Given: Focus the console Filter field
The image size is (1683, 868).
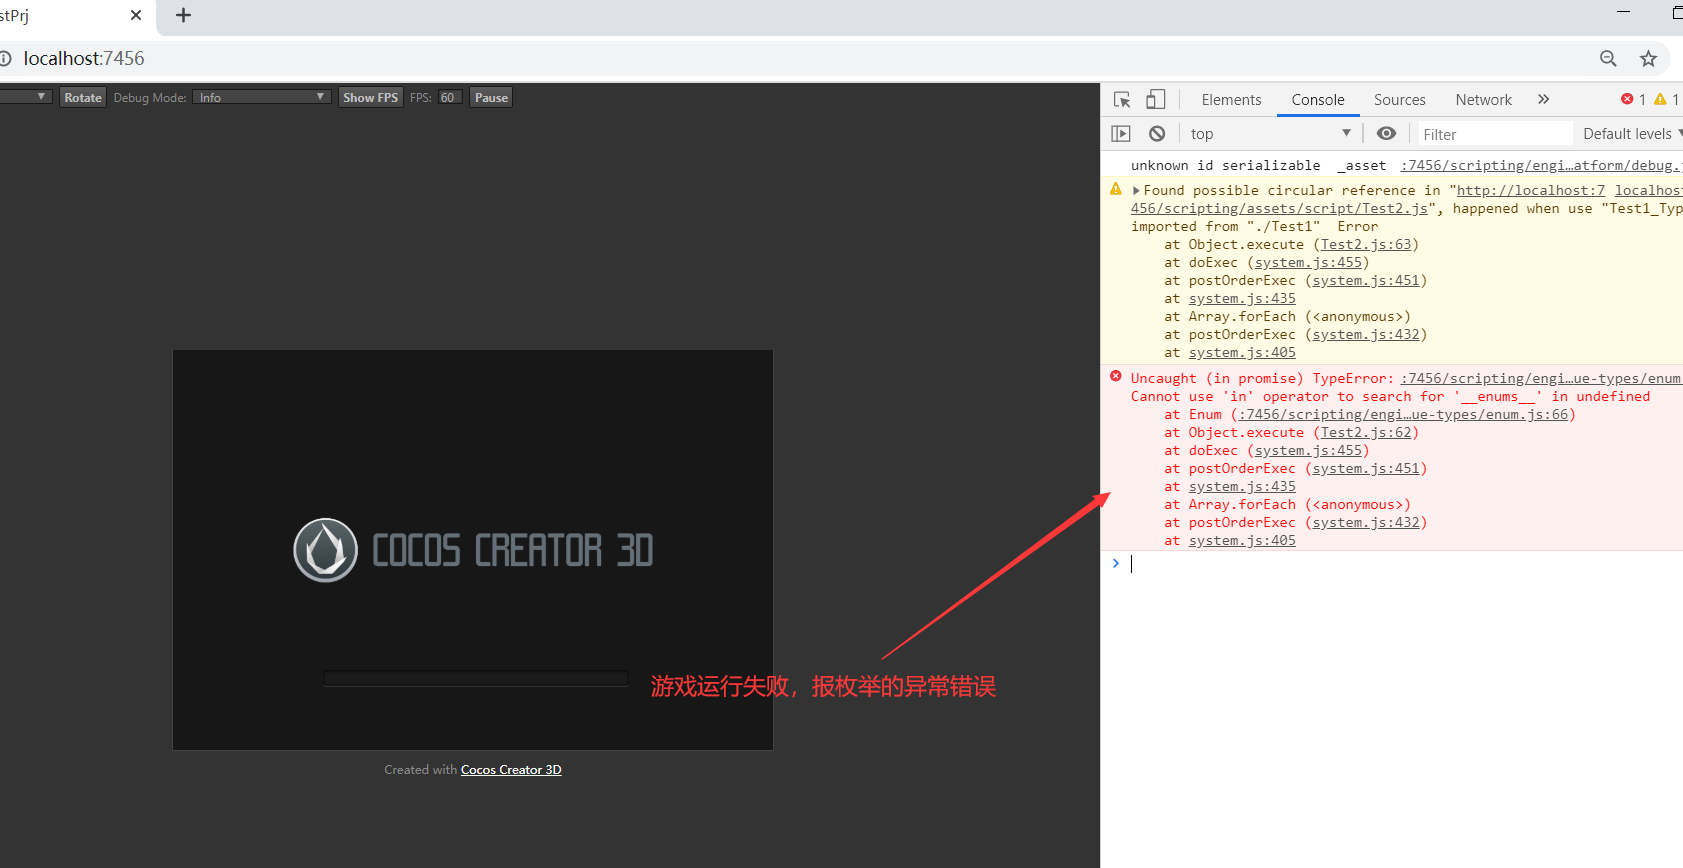Looking at the screenshot, I should 1495,134.
